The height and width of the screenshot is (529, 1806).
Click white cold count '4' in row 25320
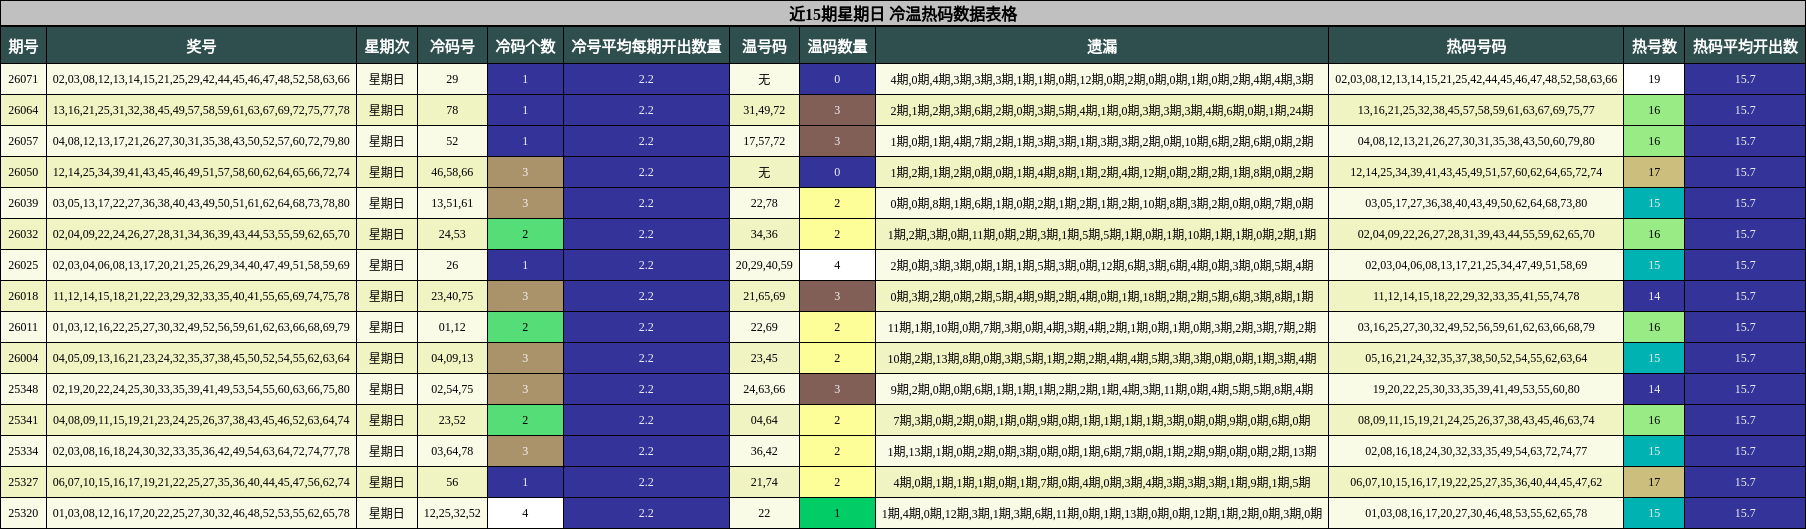pos(525,513)
